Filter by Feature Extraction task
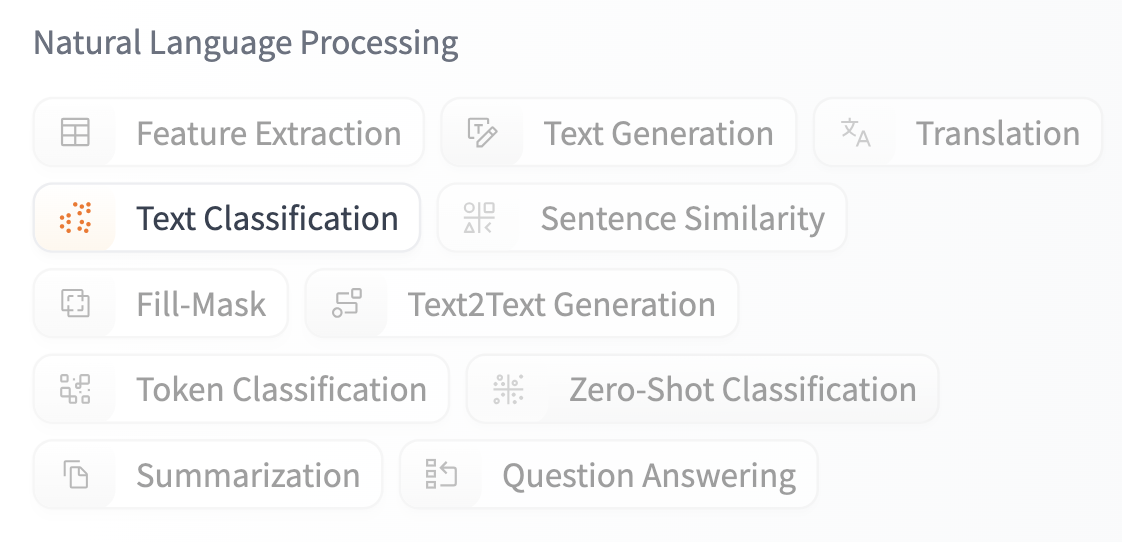 coord(268,133)
